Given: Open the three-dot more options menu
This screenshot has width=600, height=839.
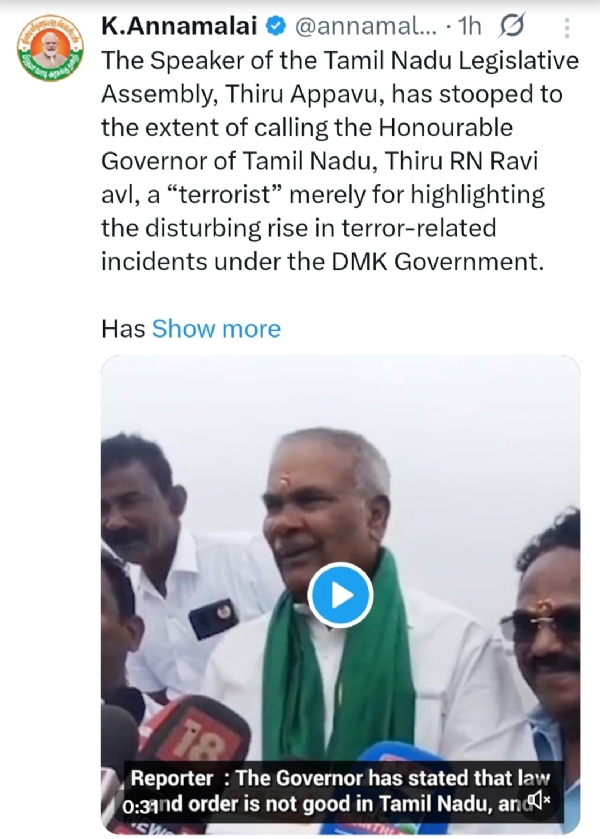Looking at the screenshot, I should (x=567, y=28).
